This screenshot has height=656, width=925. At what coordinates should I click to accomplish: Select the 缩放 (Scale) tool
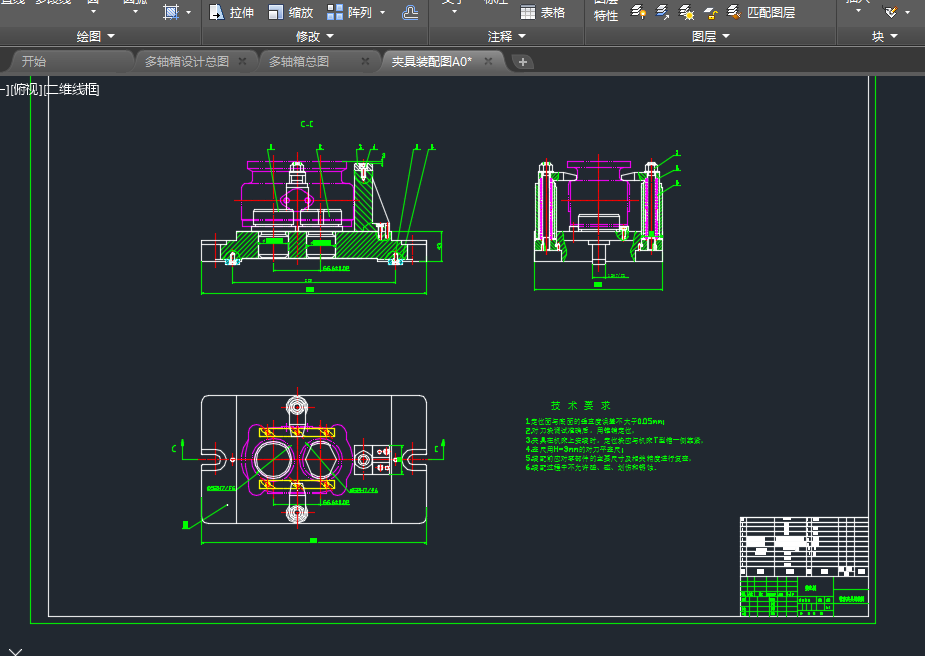290,13
